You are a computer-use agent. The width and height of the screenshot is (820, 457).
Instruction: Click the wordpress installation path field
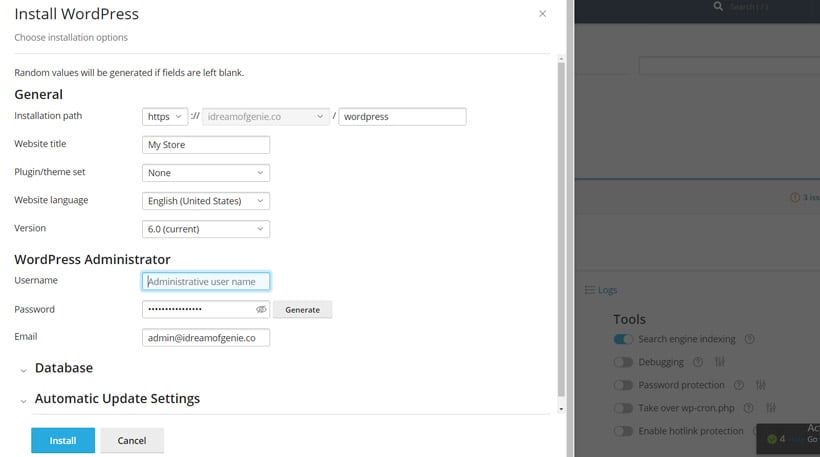(x=402, y=117)
